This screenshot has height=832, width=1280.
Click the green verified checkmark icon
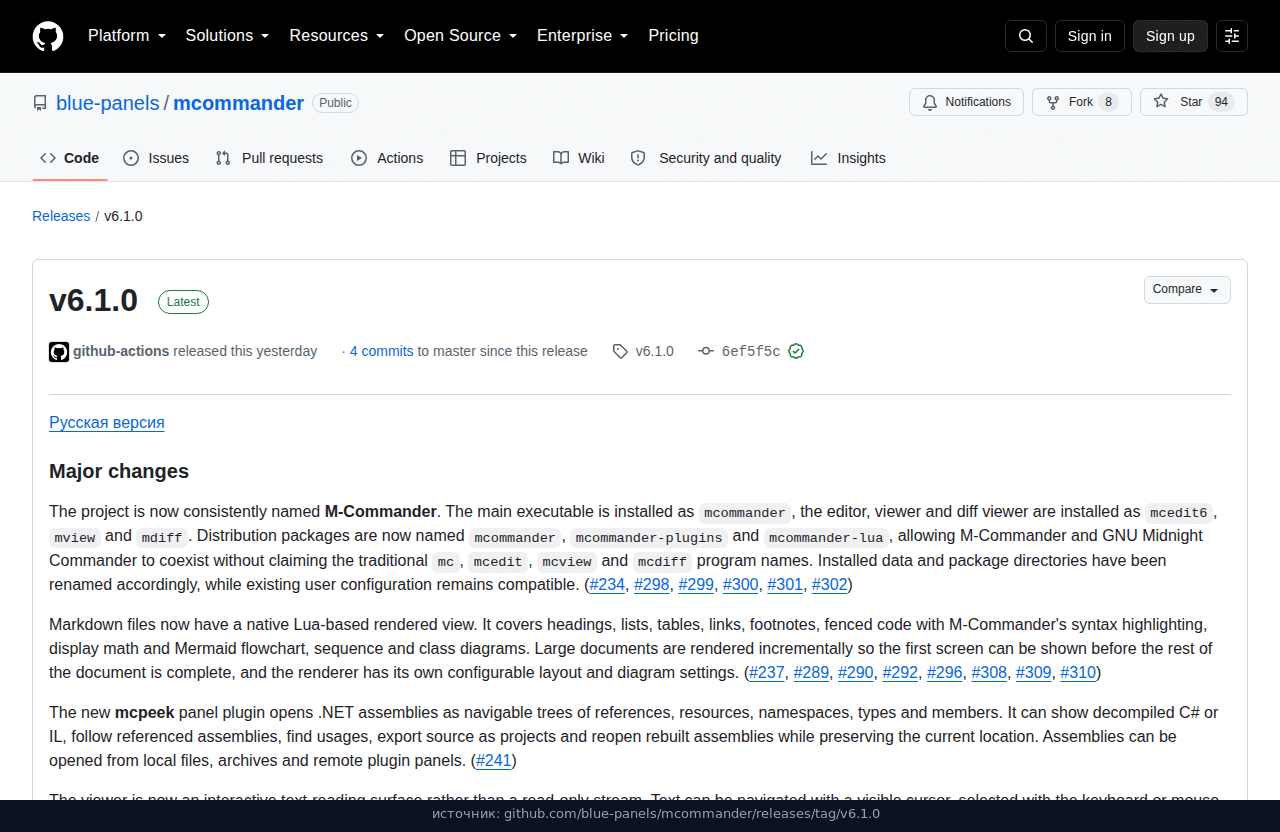click(x=796, y=351)
